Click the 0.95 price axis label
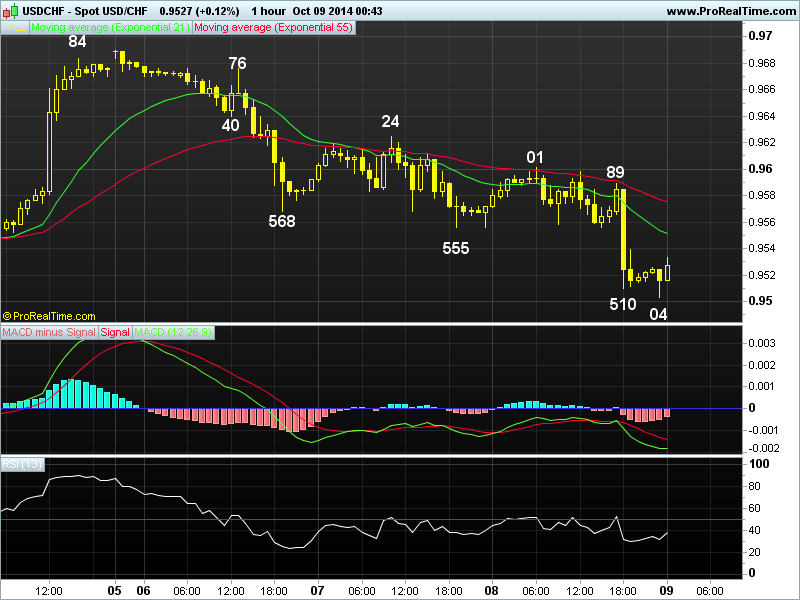 760,301
